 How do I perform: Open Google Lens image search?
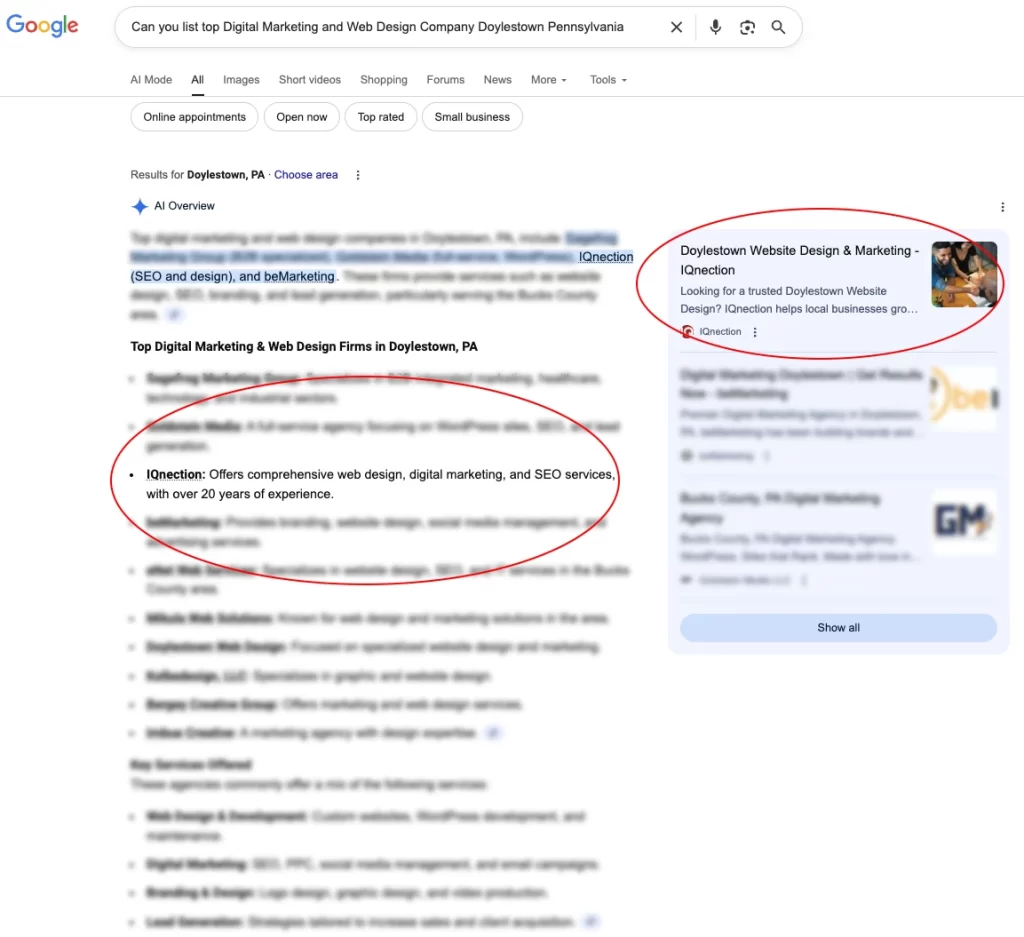click(747, 27)
